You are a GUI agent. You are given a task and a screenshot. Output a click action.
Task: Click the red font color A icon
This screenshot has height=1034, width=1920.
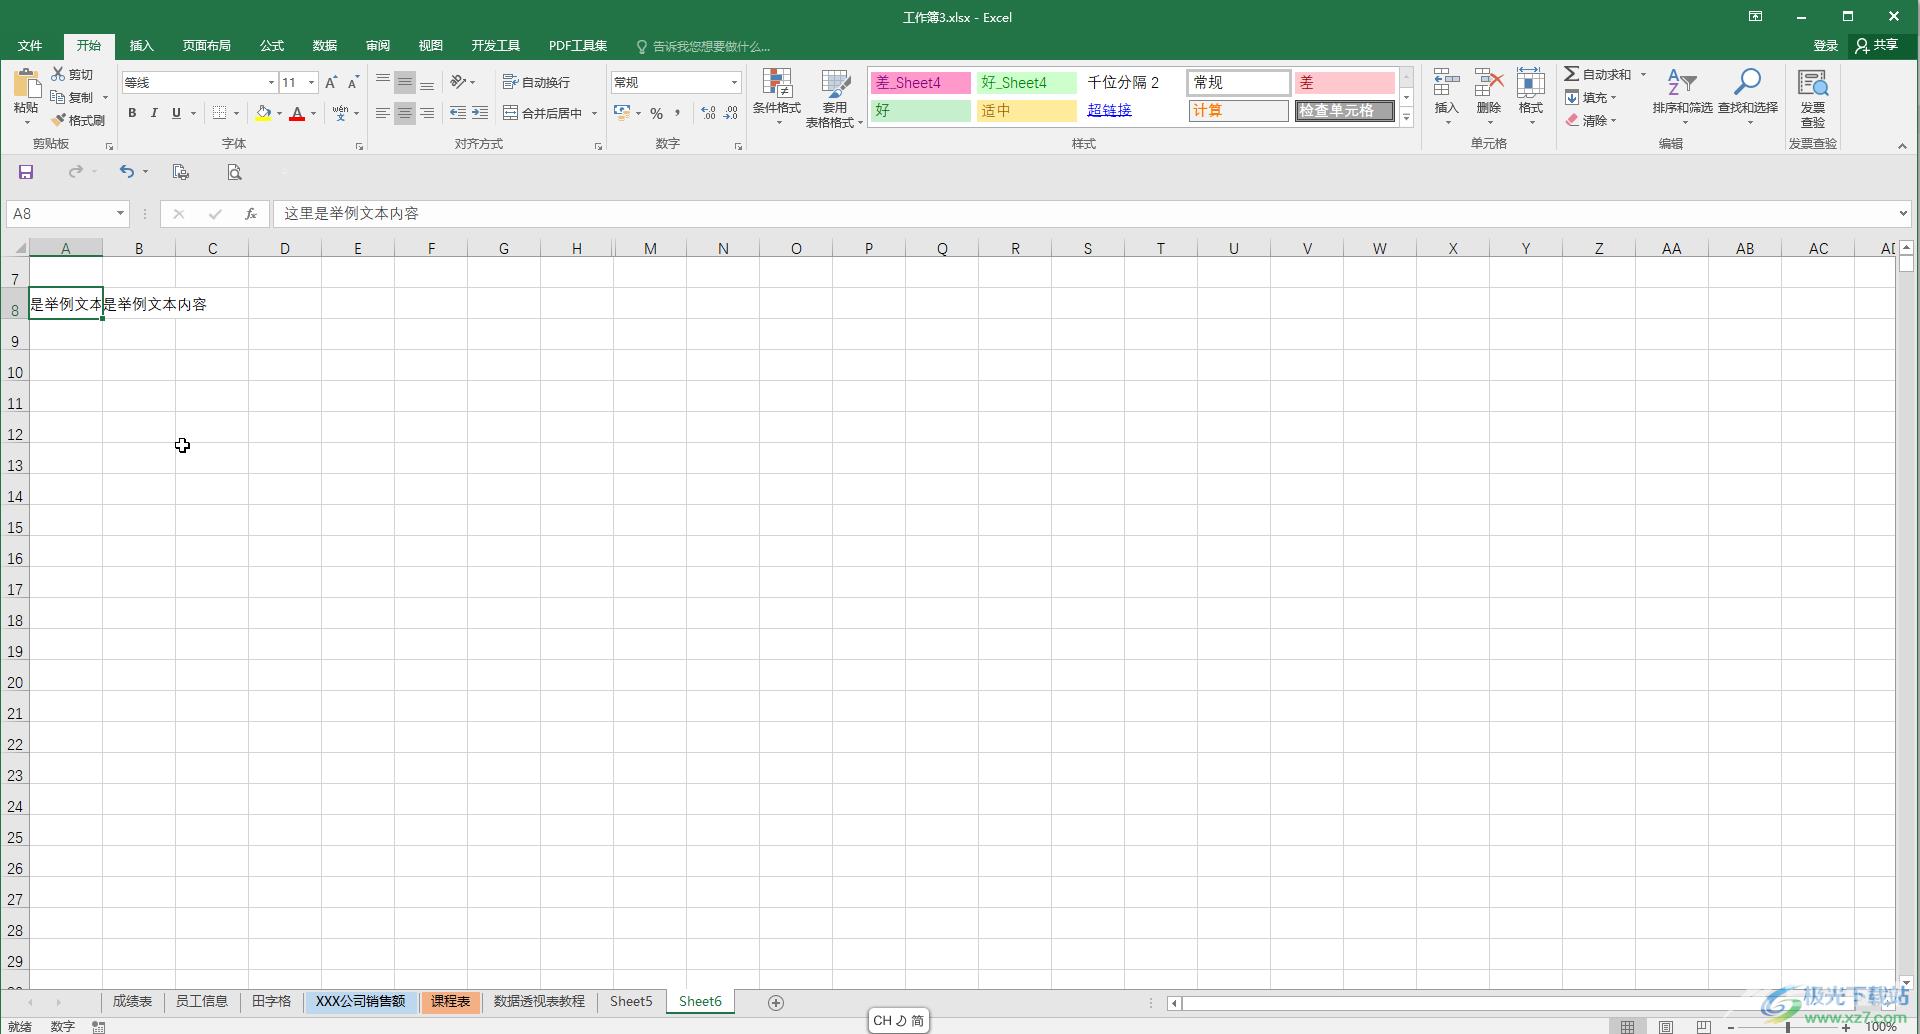297,113
